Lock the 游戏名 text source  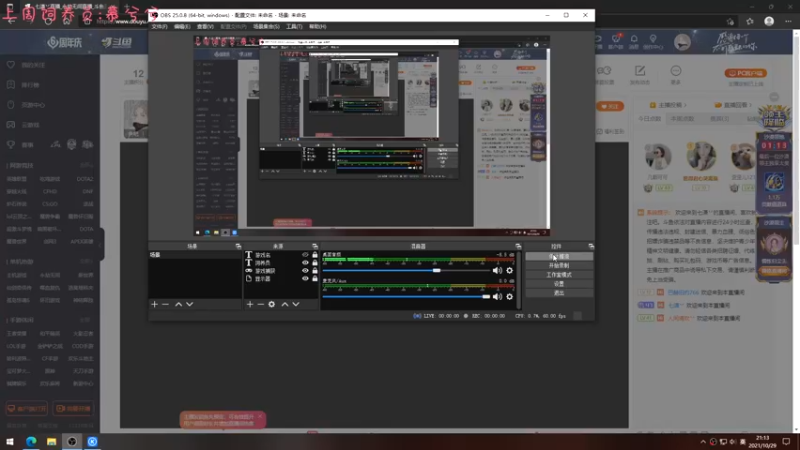pyautogui.click(x=315, y=255)
